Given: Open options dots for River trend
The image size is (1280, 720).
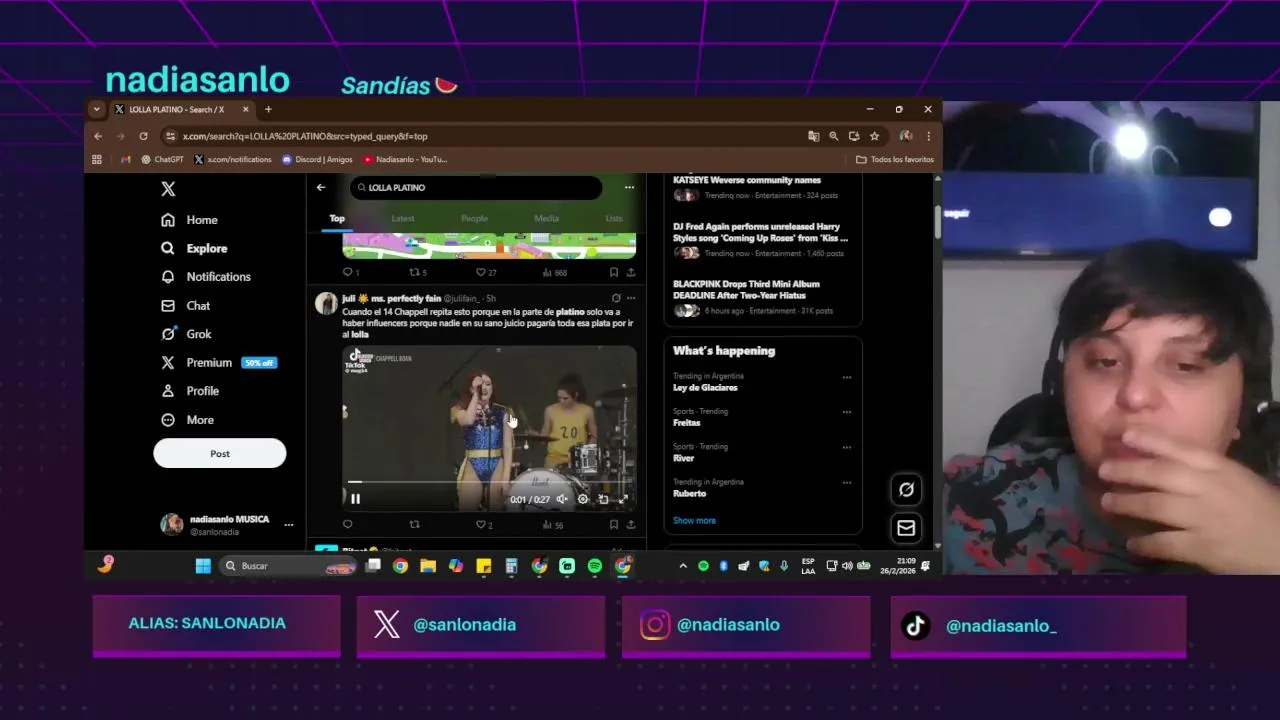Looking at the screenshot, I should coord(846,447).
